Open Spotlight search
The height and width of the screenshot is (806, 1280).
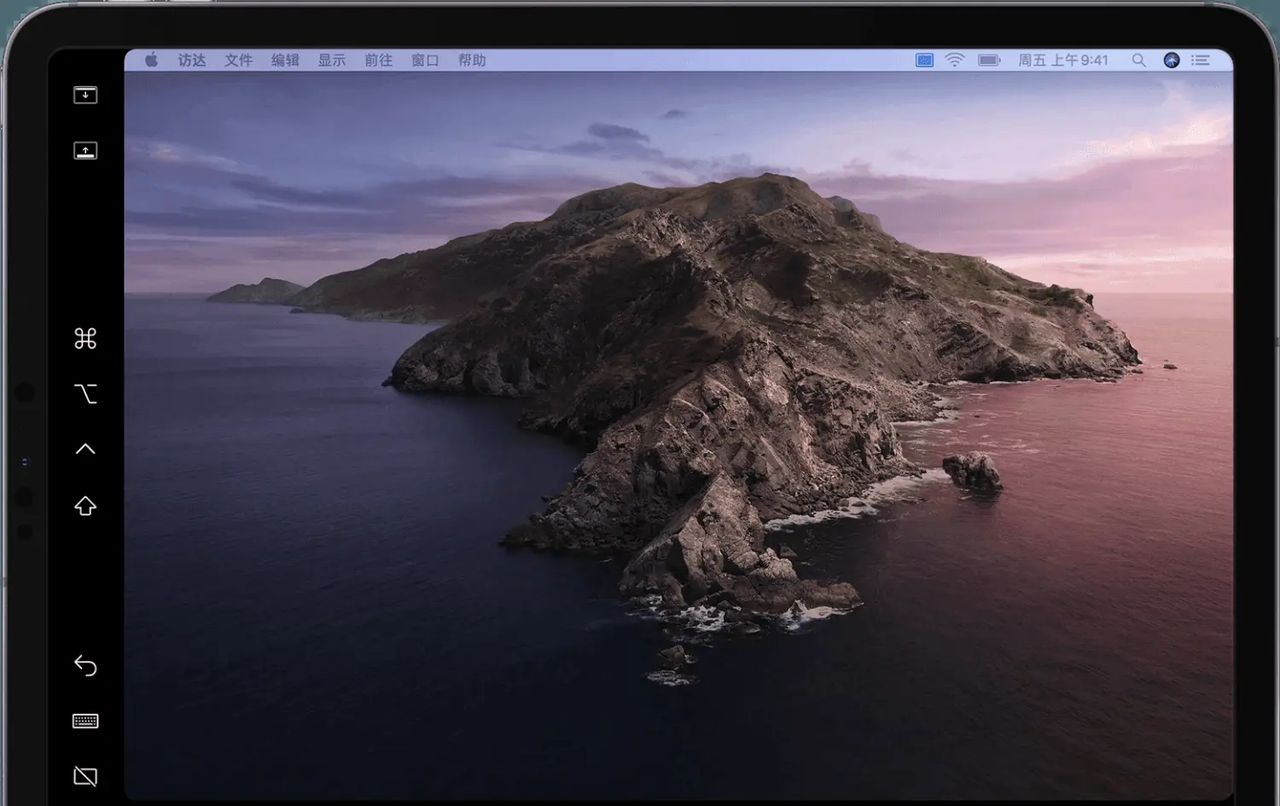1139,60
